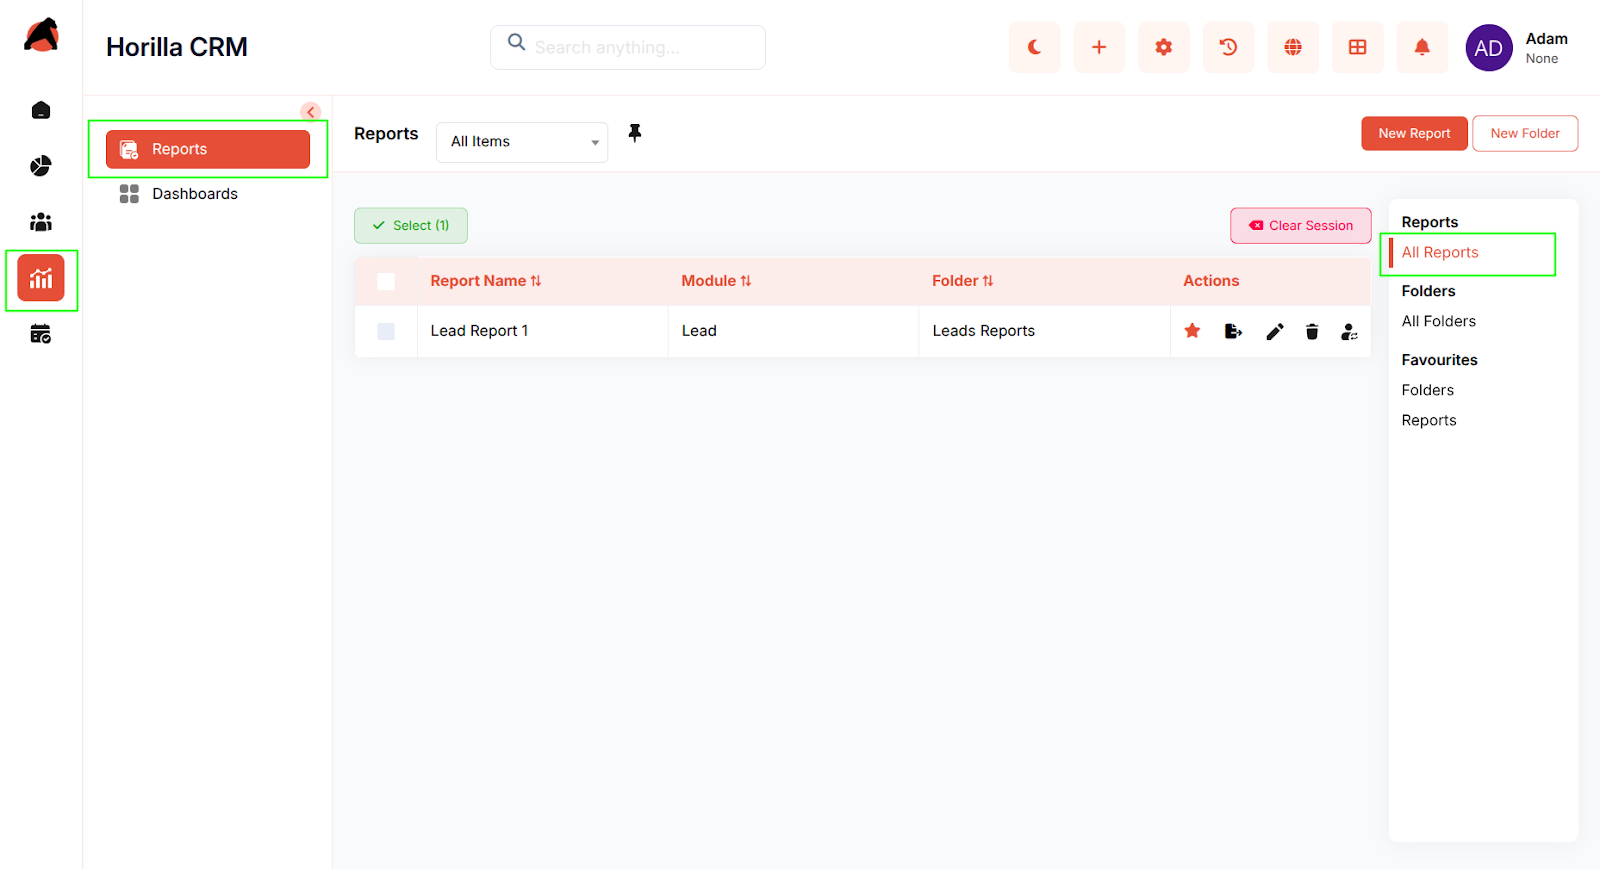Click the Search anything input field
1600x869 pixels.
point(640,47)
